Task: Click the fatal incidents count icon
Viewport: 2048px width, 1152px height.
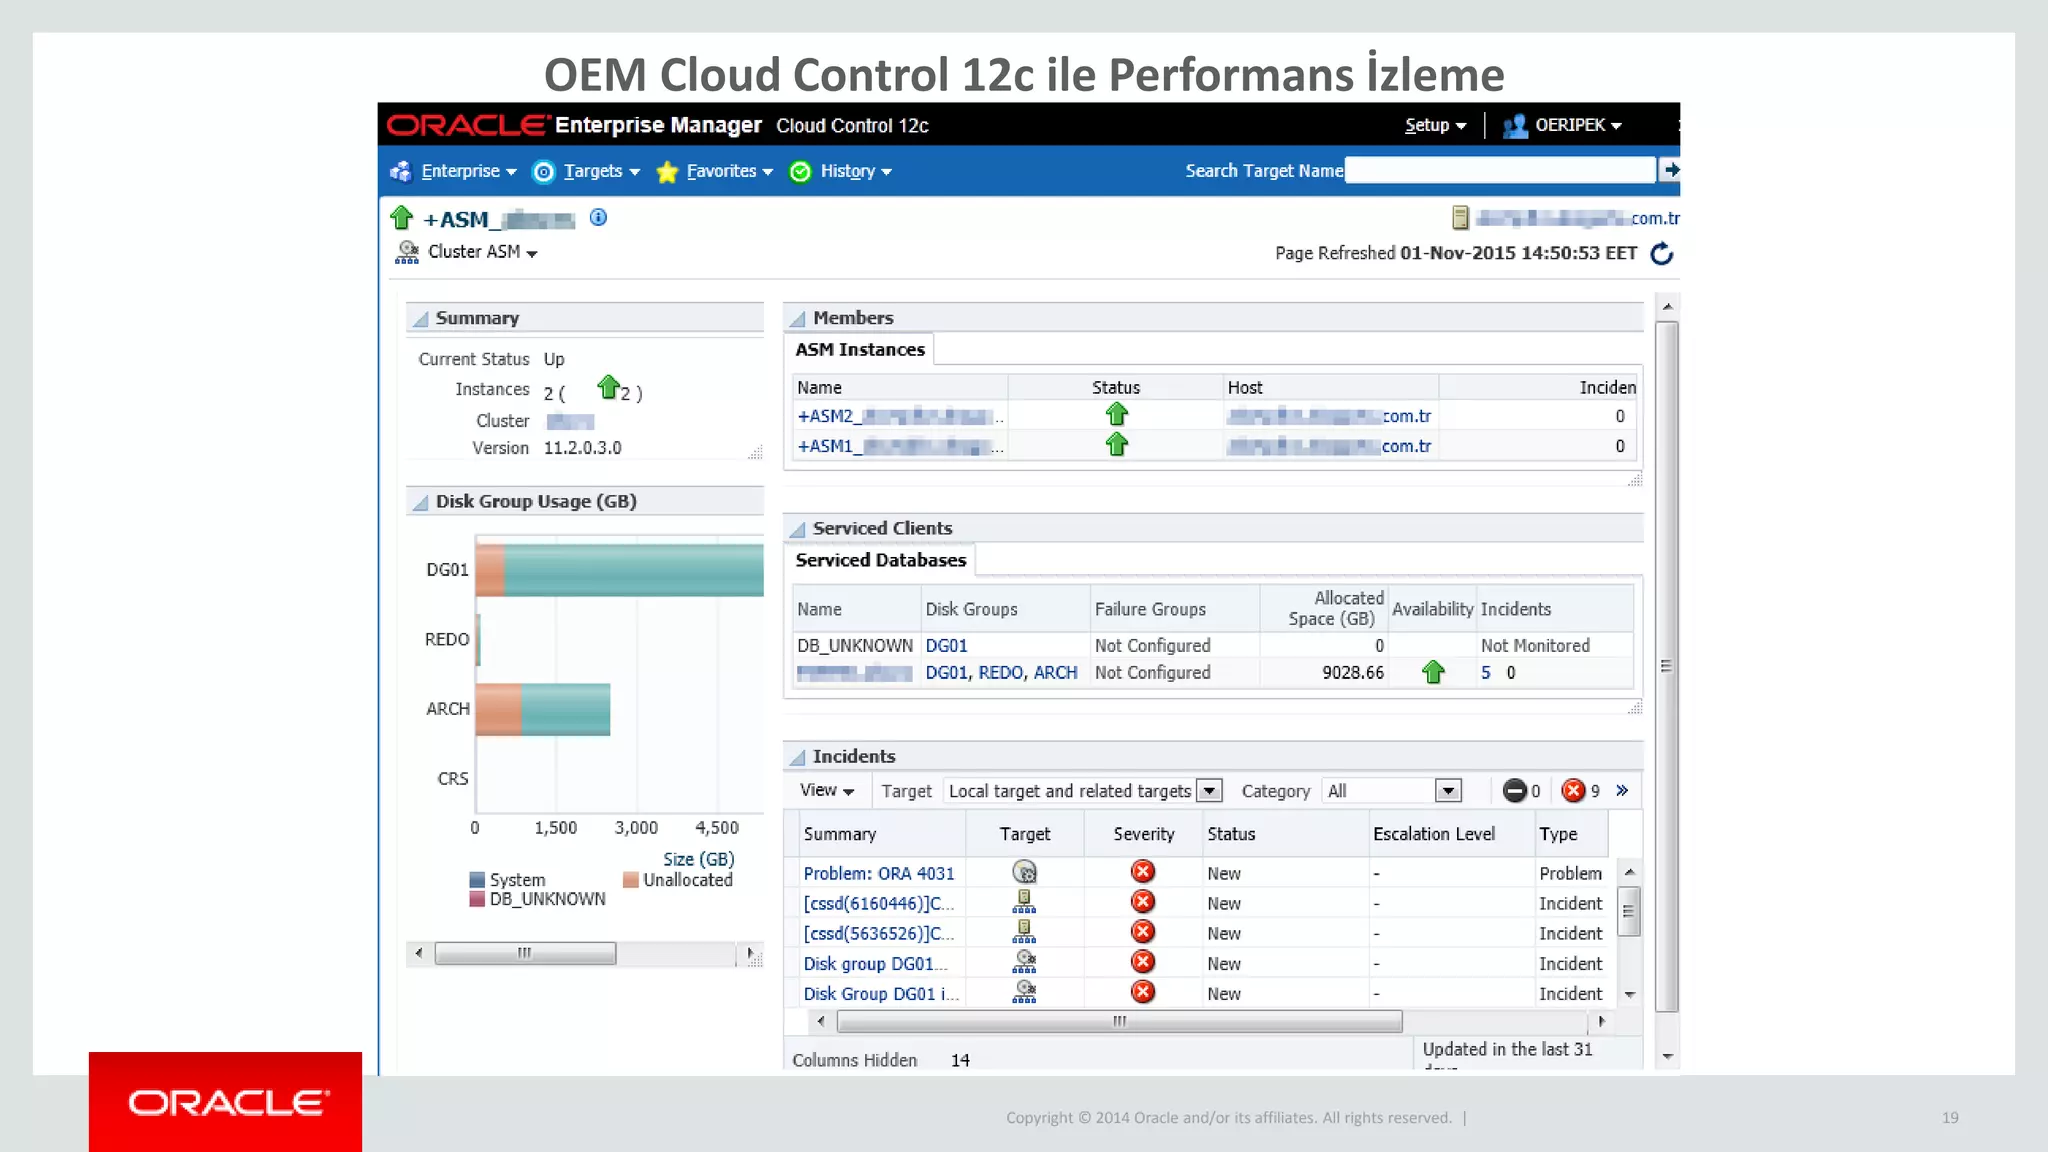Action: [x=1514, y=791]
